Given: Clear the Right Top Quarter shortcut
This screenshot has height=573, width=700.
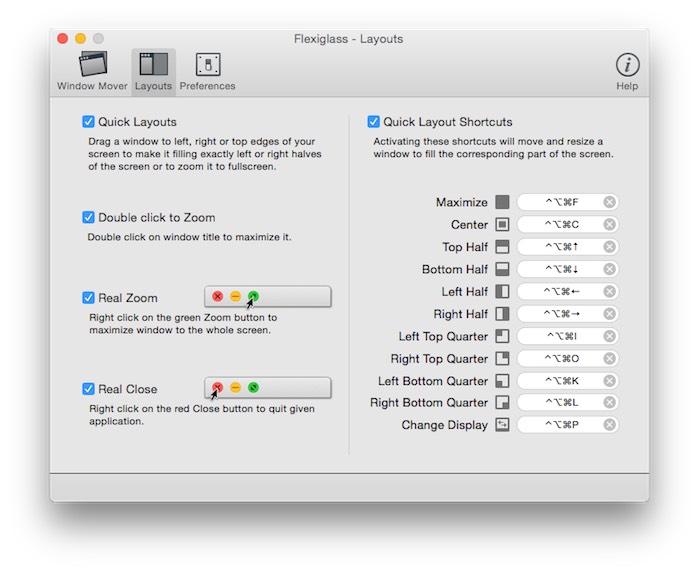Looking at the screenshot, I should coord(609,358).
